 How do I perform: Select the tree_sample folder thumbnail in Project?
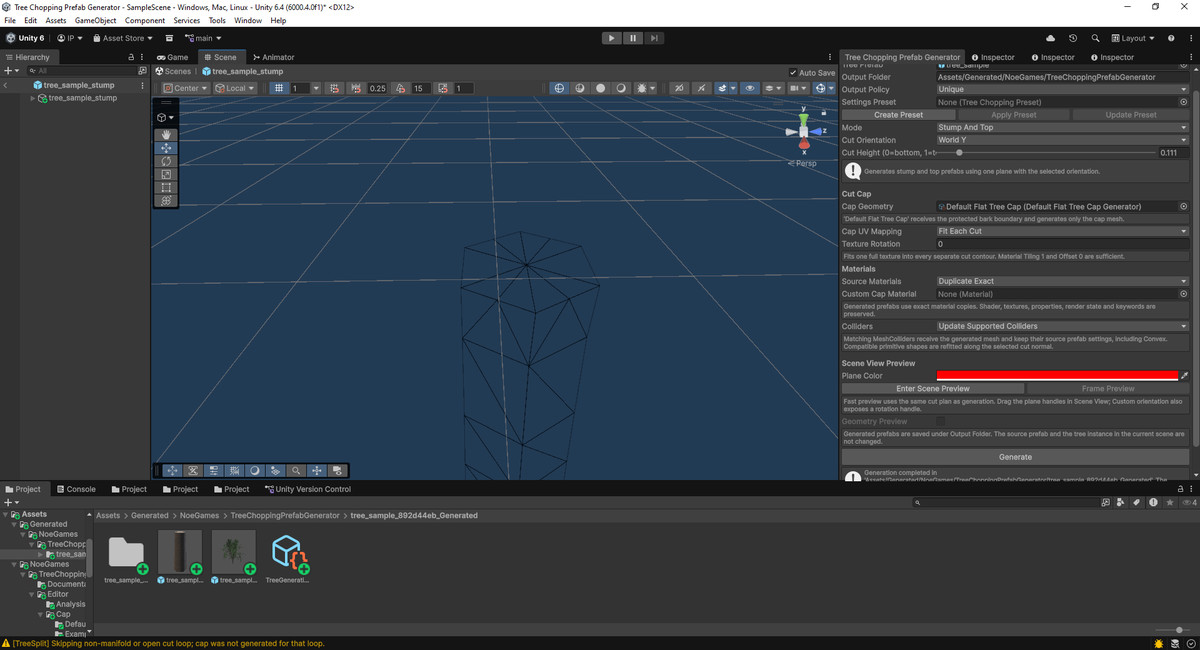pos(126,552)
